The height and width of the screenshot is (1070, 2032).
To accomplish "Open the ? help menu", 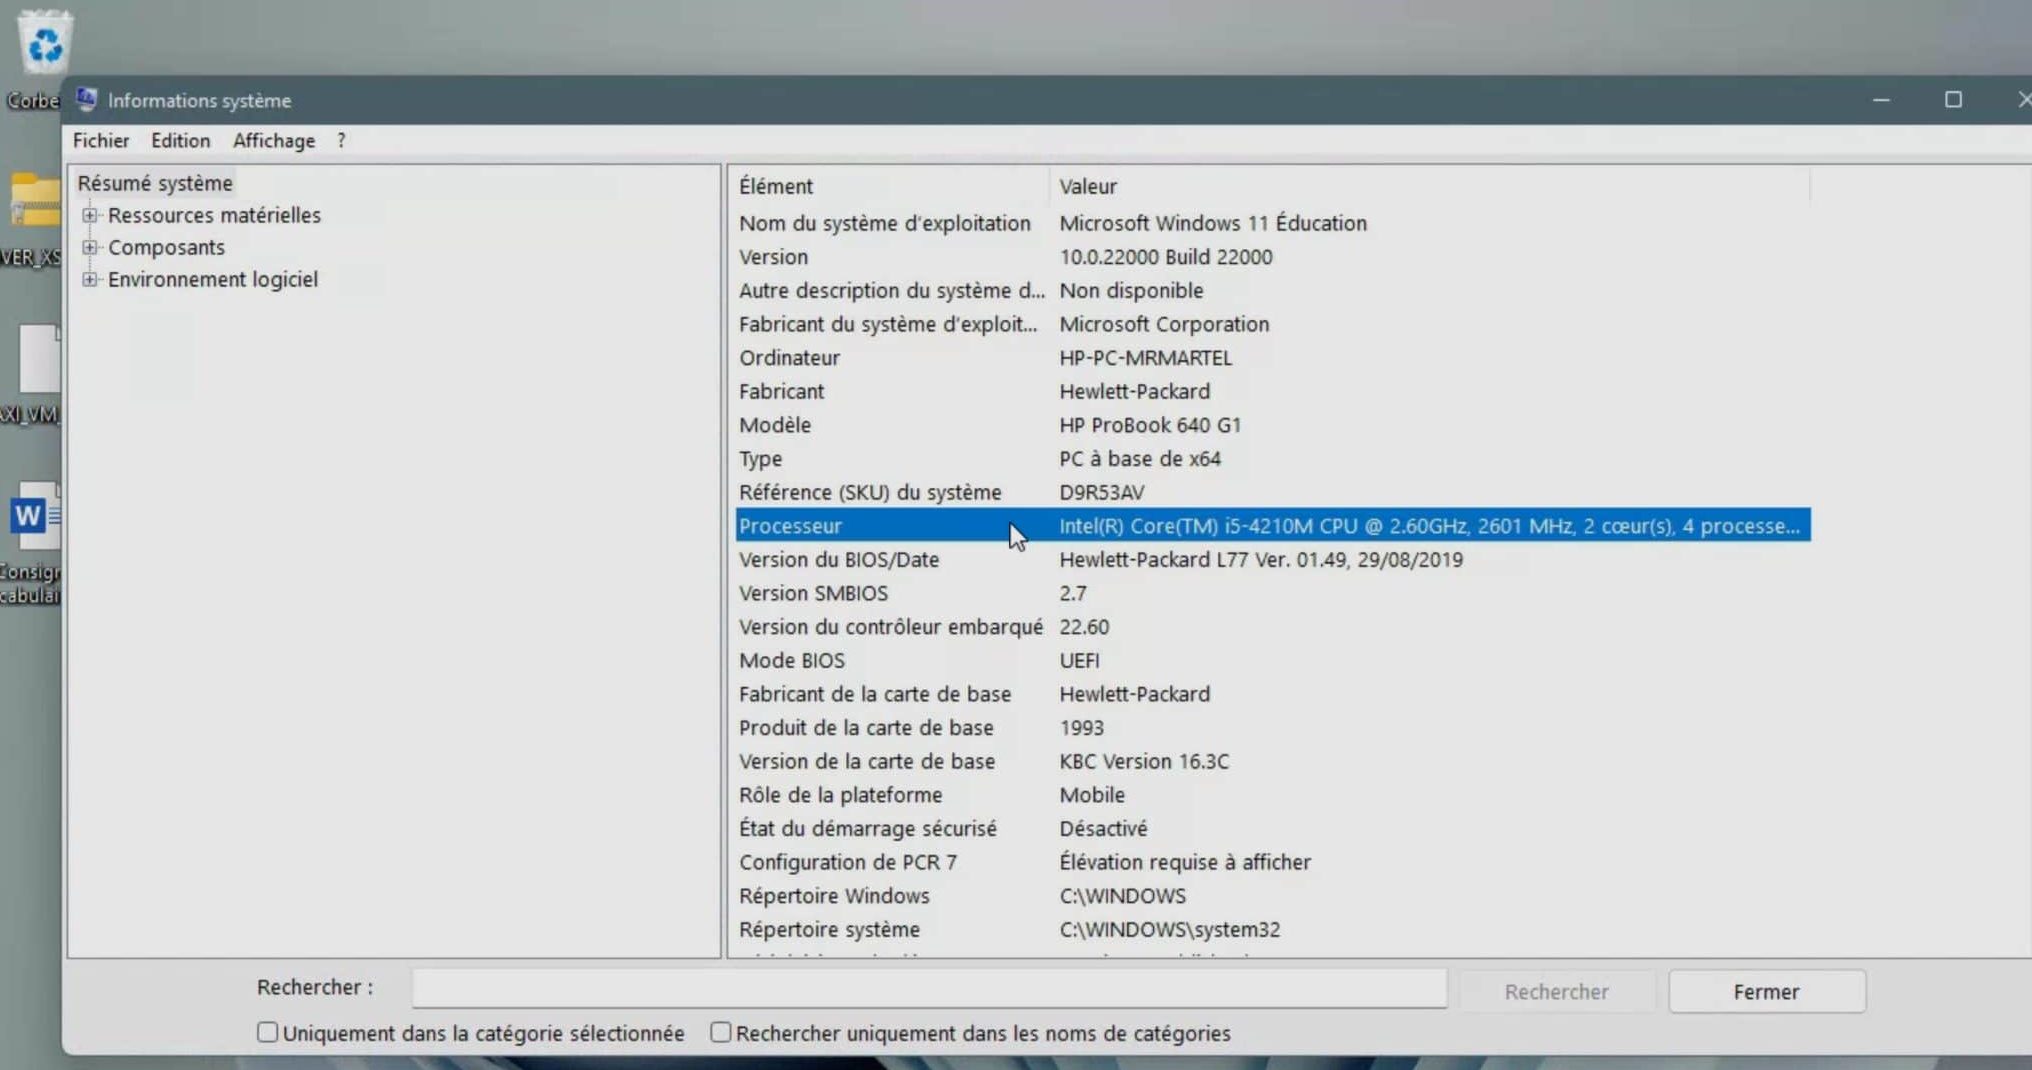I will click(339, 141).
